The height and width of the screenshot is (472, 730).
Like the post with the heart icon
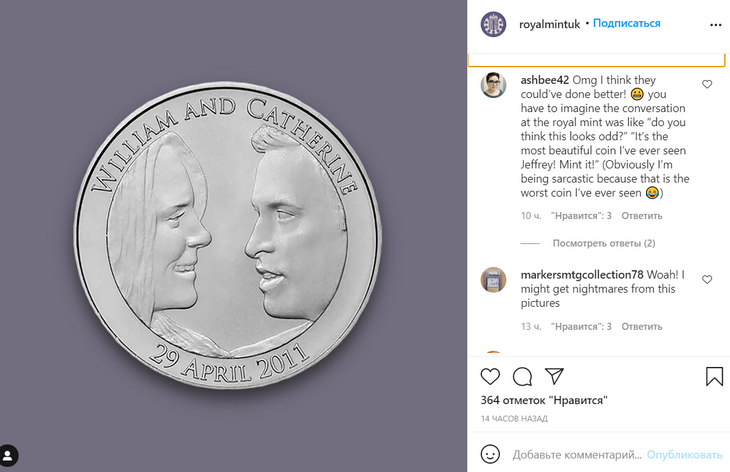click(490, 377)
